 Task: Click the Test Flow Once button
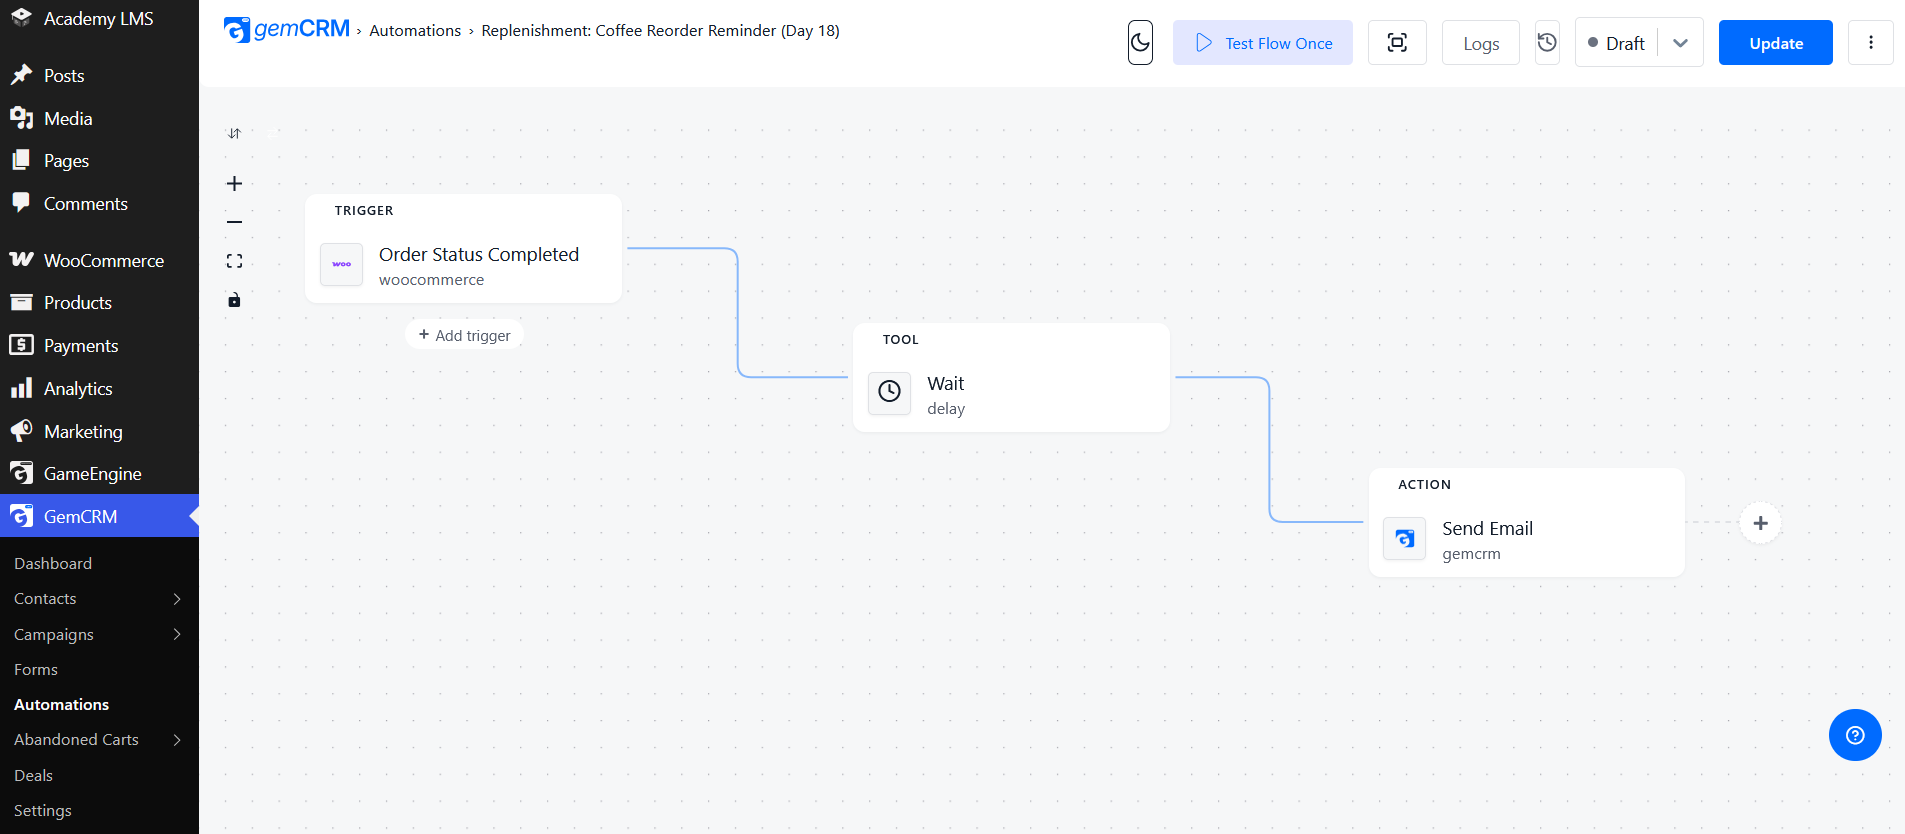pyautogui.click(x=1263, y=43)
